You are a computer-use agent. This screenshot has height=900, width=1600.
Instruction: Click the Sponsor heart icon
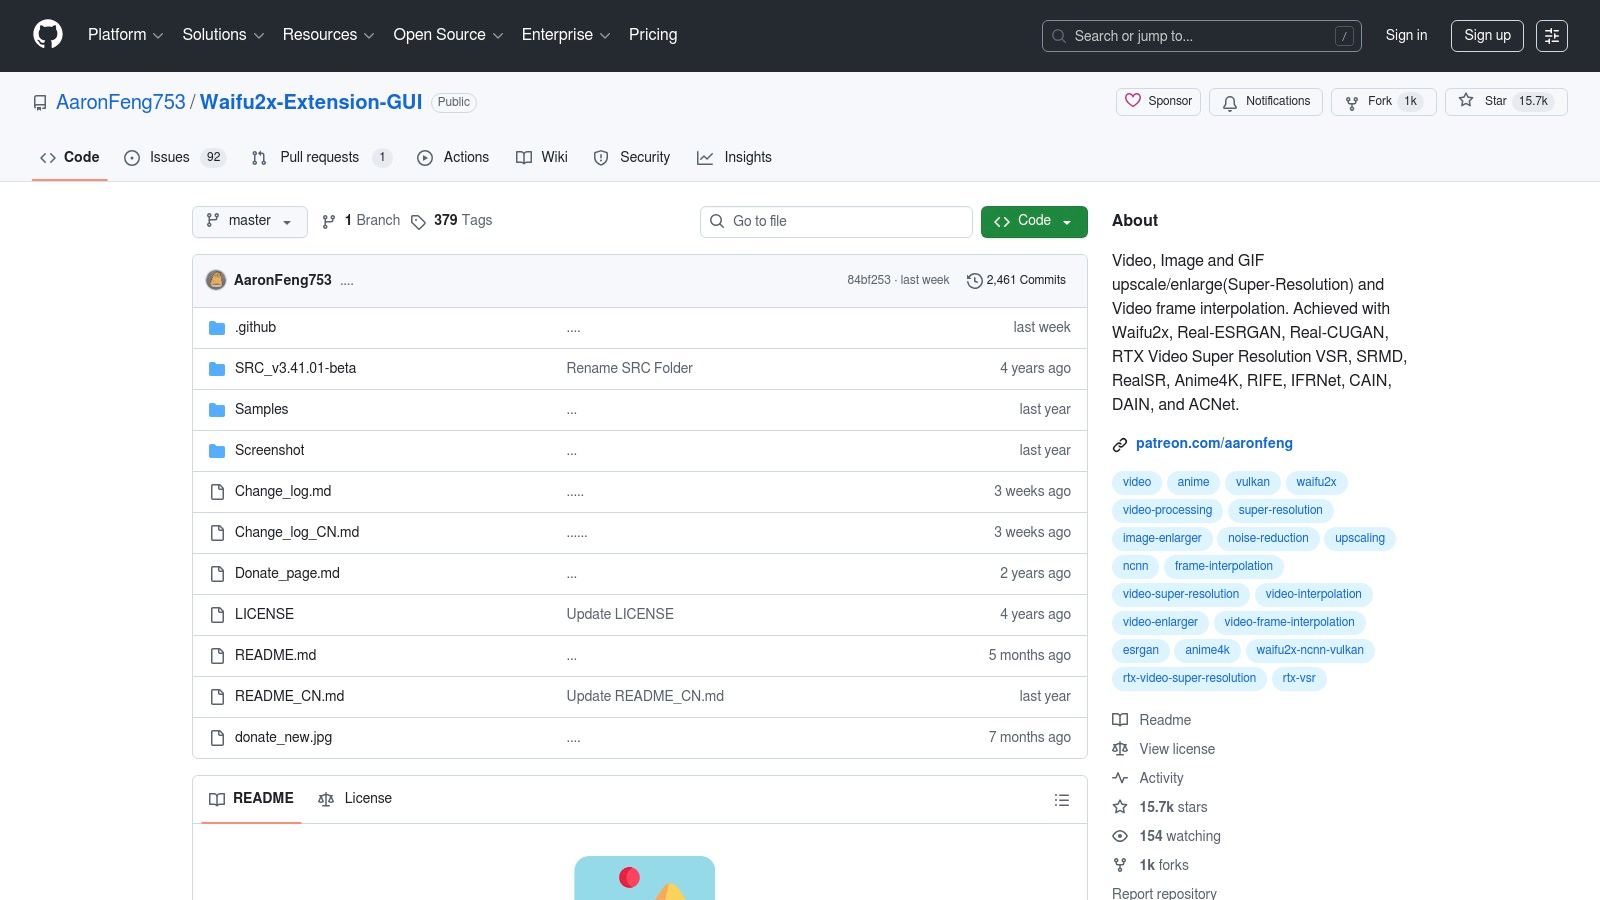click(1133, 101)
